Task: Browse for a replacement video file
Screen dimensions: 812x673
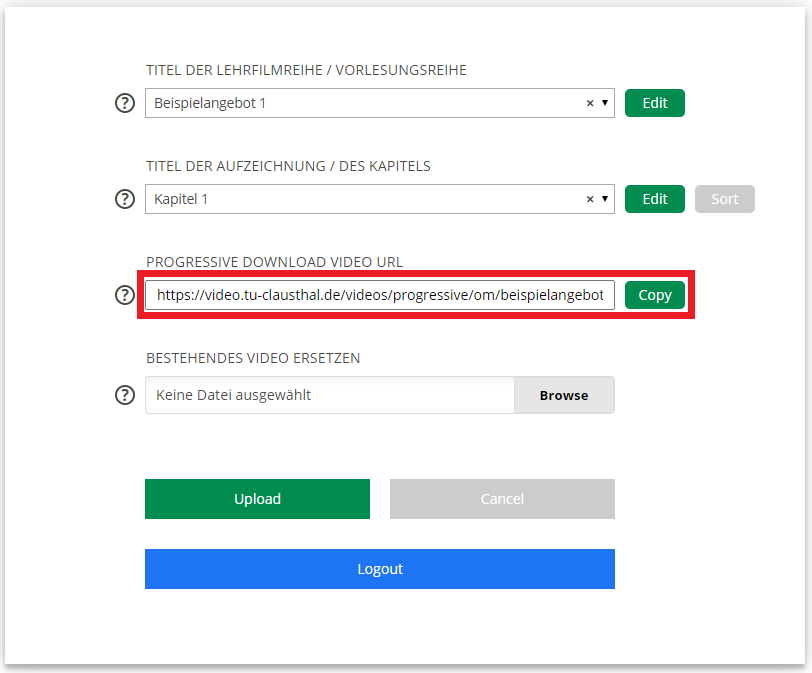Action: [564, 395]
